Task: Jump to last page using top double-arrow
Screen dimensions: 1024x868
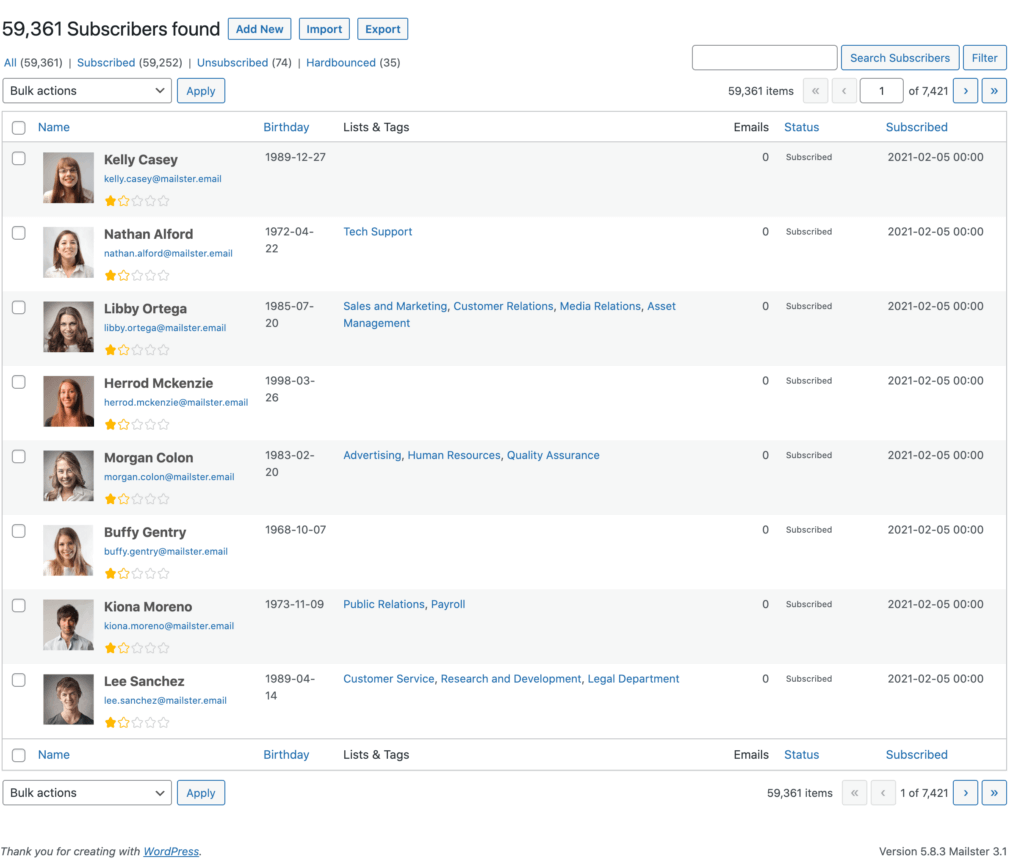Action: click(x=994, y=91)
